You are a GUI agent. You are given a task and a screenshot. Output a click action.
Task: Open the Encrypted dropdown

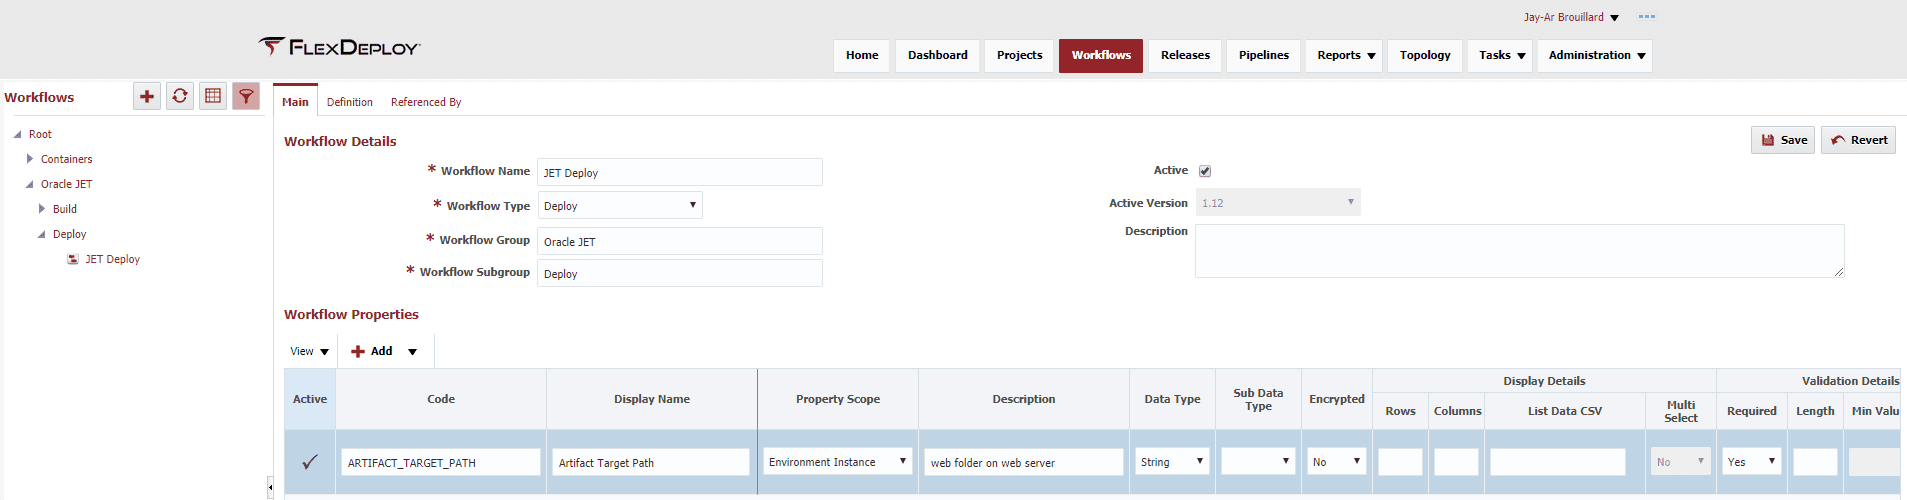(x=1336, y=461)
